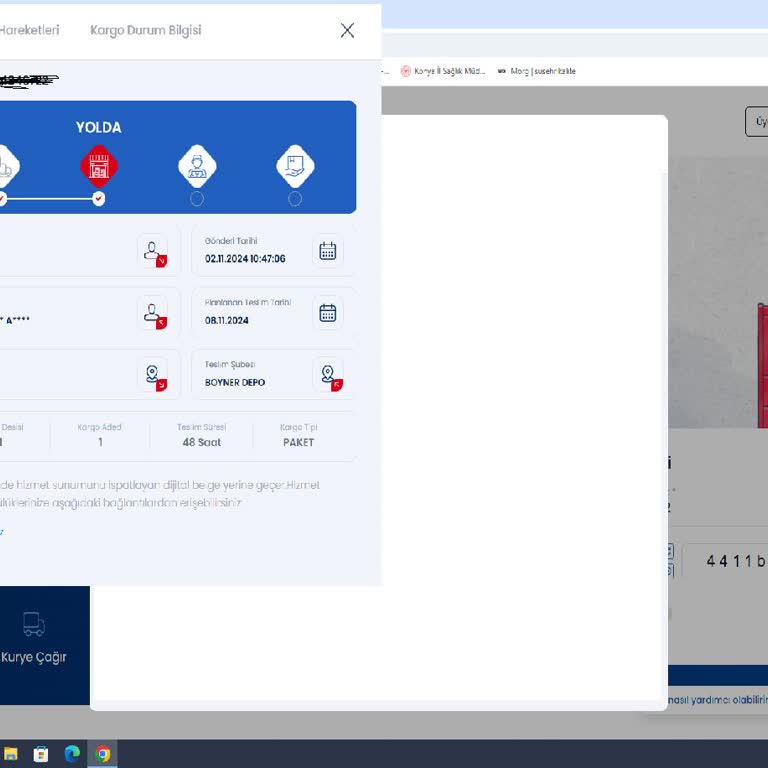The image size is (768, 768).
Task: Click the Chrome icon in the taskbar
Action: point(102,753)
